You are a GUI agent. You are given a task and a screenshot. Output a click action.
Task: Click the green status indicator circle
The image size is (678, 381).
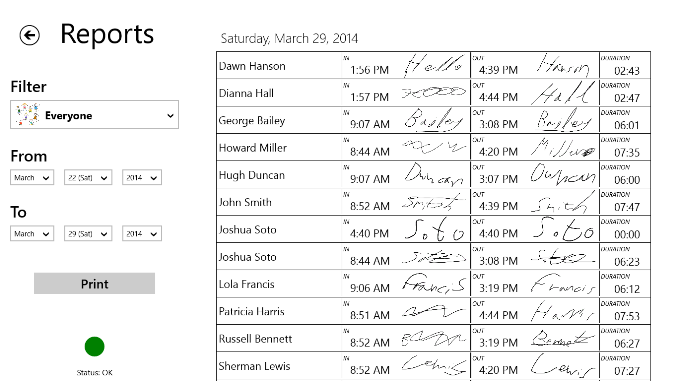coord(94,346)
